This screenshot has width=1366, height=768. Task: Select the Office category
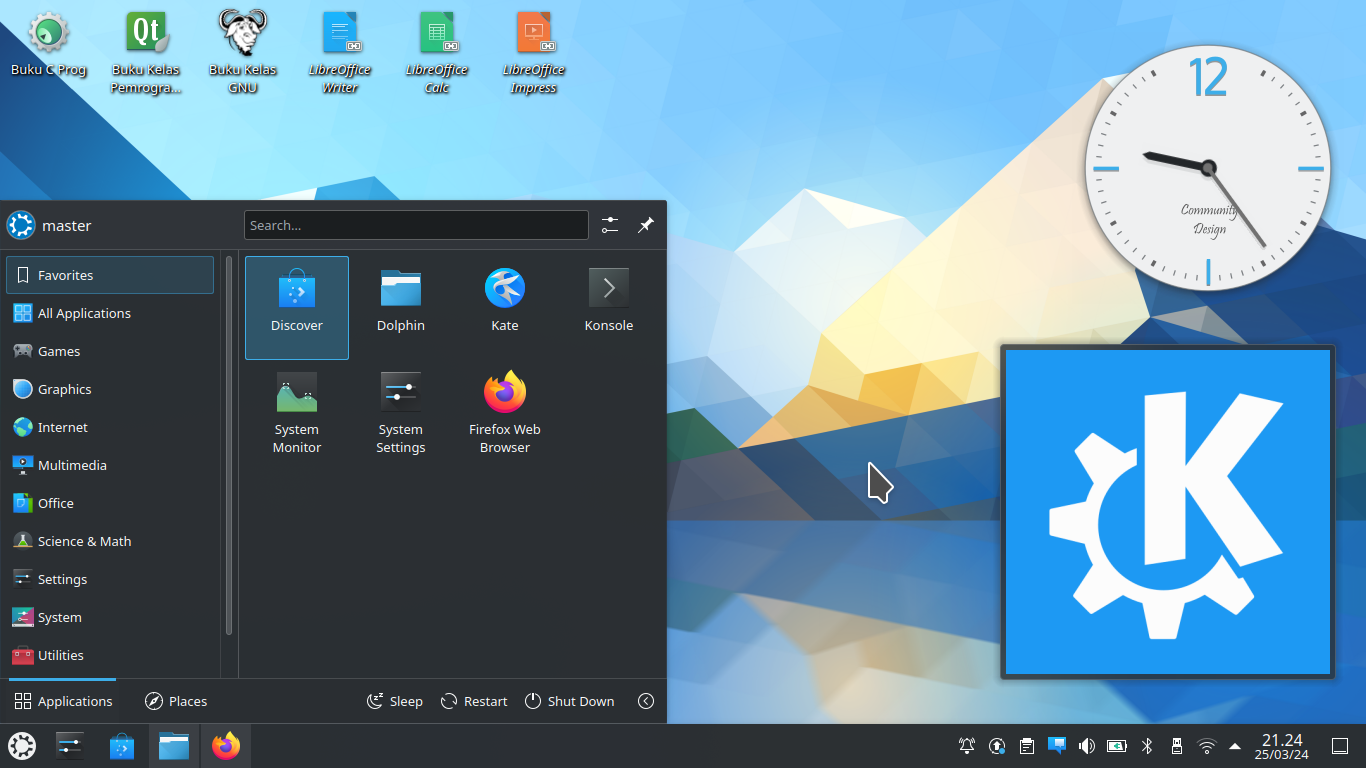(x=110, y=503)
